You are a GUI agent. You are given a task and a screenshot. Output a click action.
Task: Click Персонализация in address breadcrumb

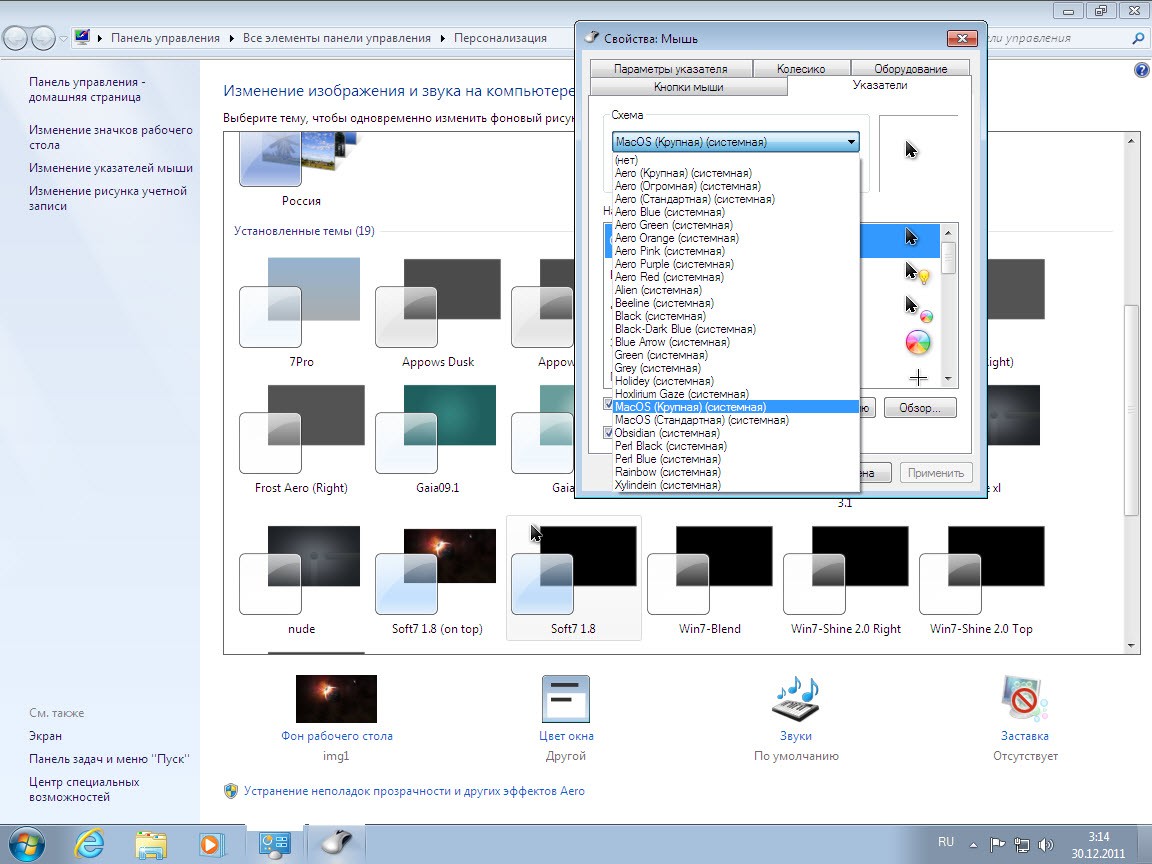pos(500,38)
